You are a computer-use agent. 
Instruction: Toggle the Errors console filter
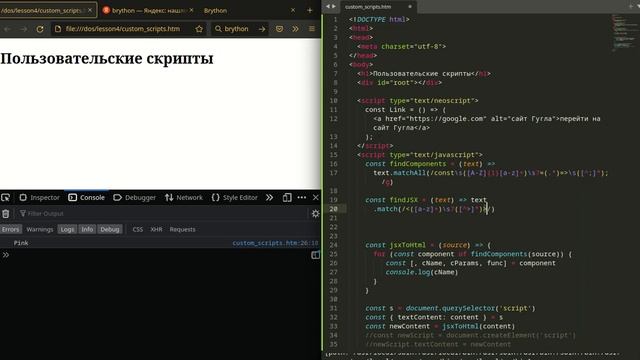point(10,229)
